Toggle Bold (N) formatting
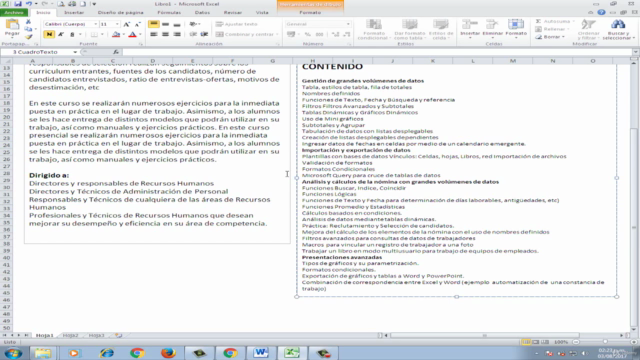The image size is (640, 360). click(x=49, y=35)
